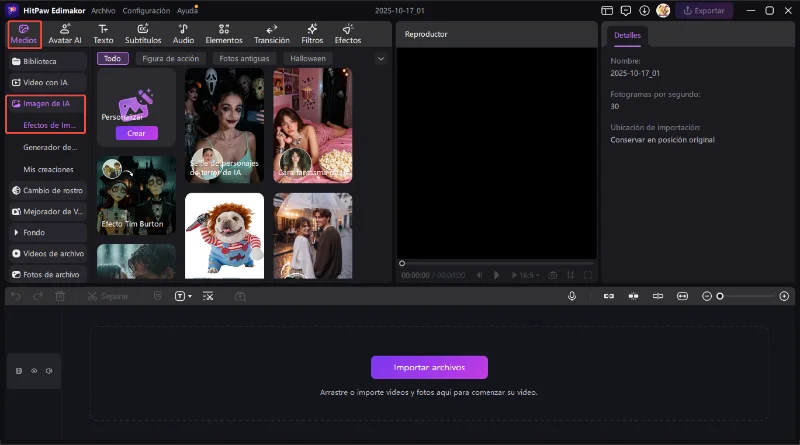Click the Importar archivos button

pos(429,367)
